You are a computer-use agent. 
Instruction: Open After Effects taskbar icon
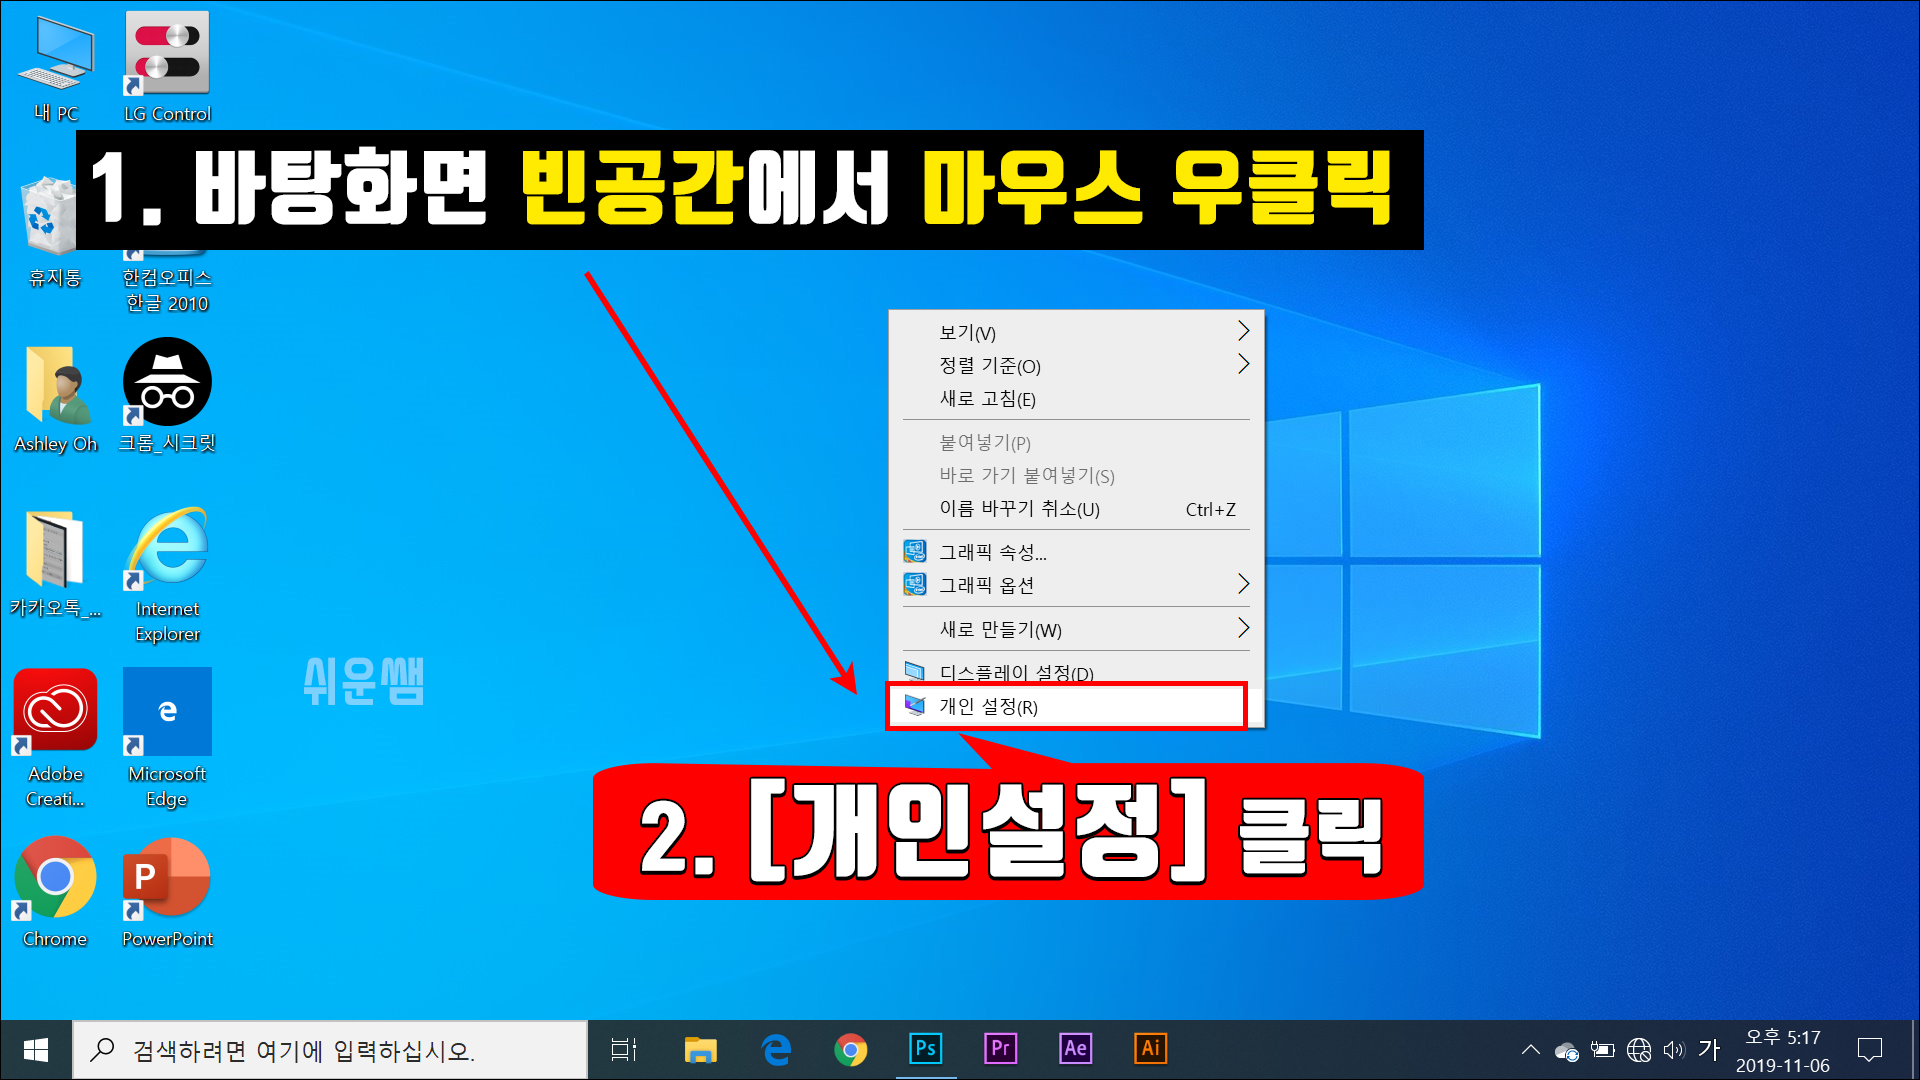(1075, 1049)
